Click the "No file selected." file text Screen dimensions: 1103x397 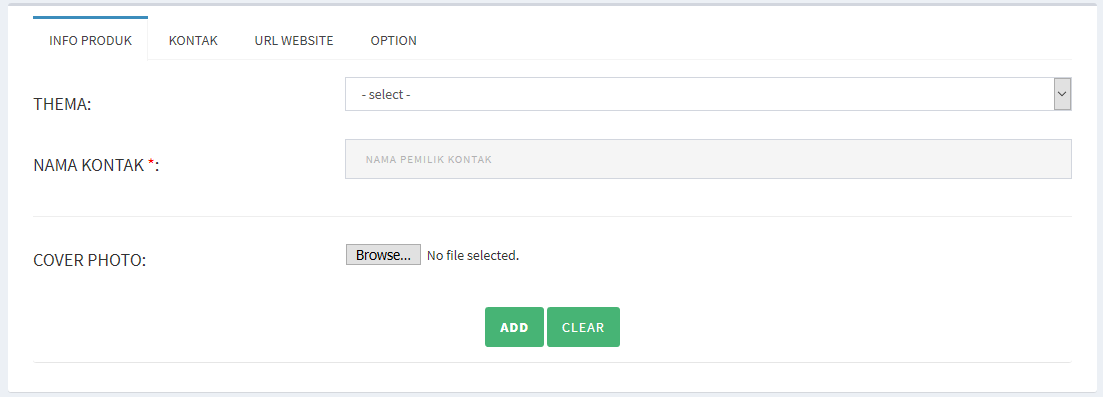click(473, 256)
